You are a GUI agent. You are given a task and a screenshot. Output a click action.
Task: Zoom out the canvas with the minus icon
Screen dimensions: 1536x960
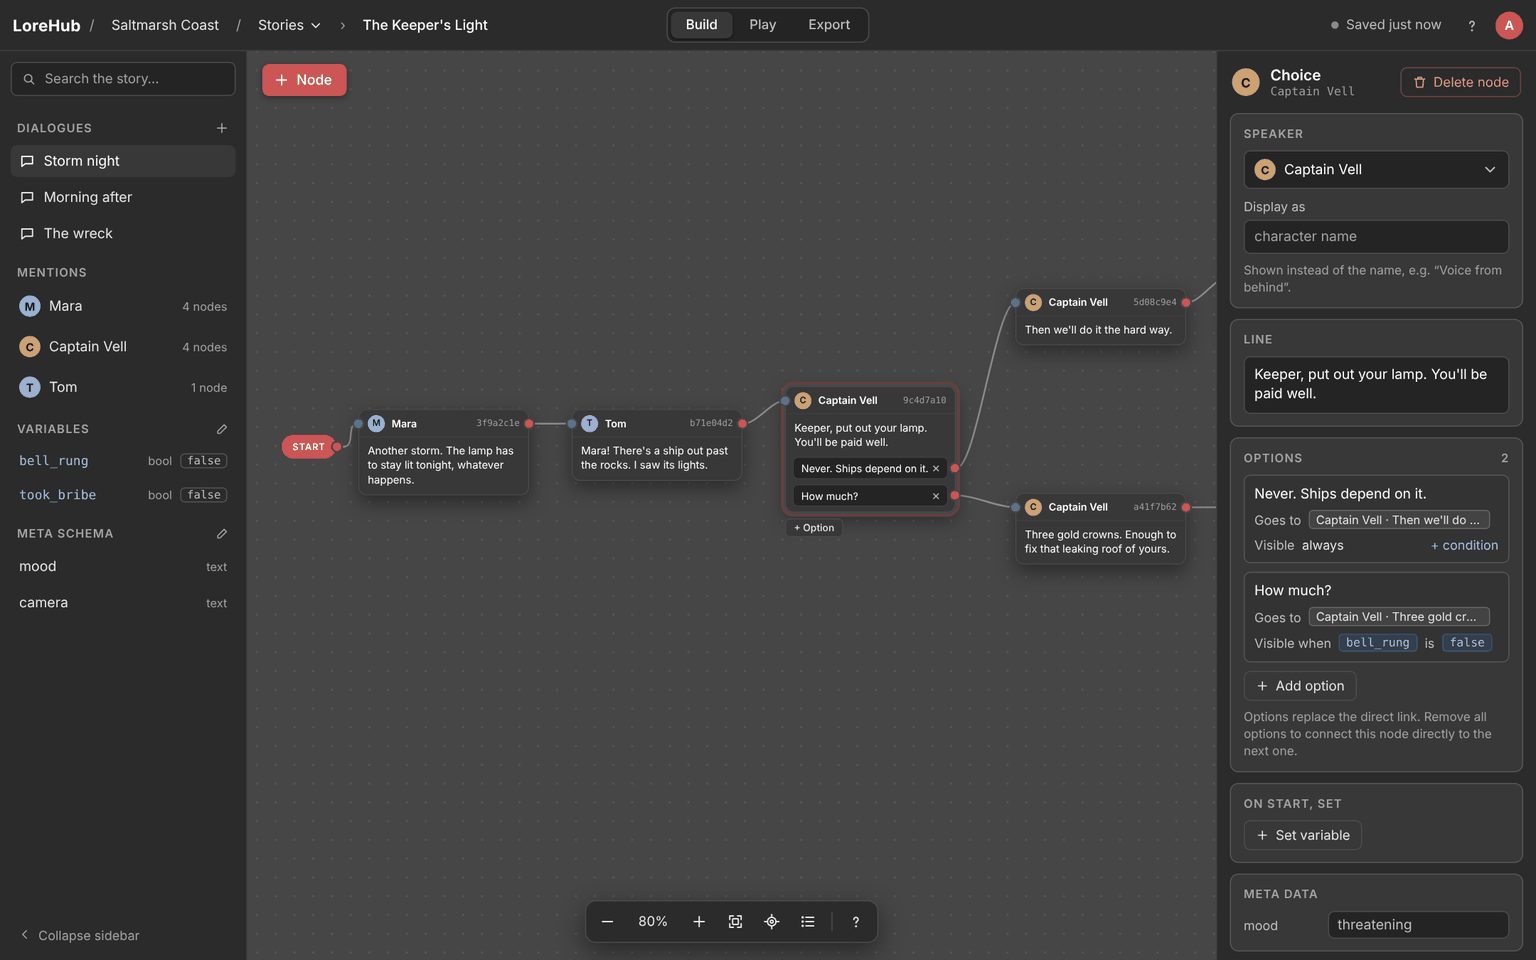(607, 922)
